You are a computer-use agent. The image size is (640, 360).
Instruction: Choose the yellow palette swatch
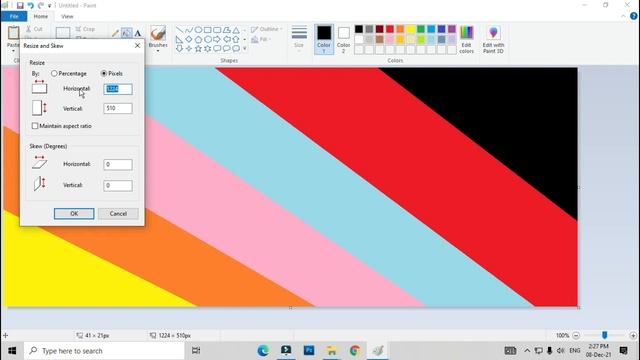[x=411, y=29]
